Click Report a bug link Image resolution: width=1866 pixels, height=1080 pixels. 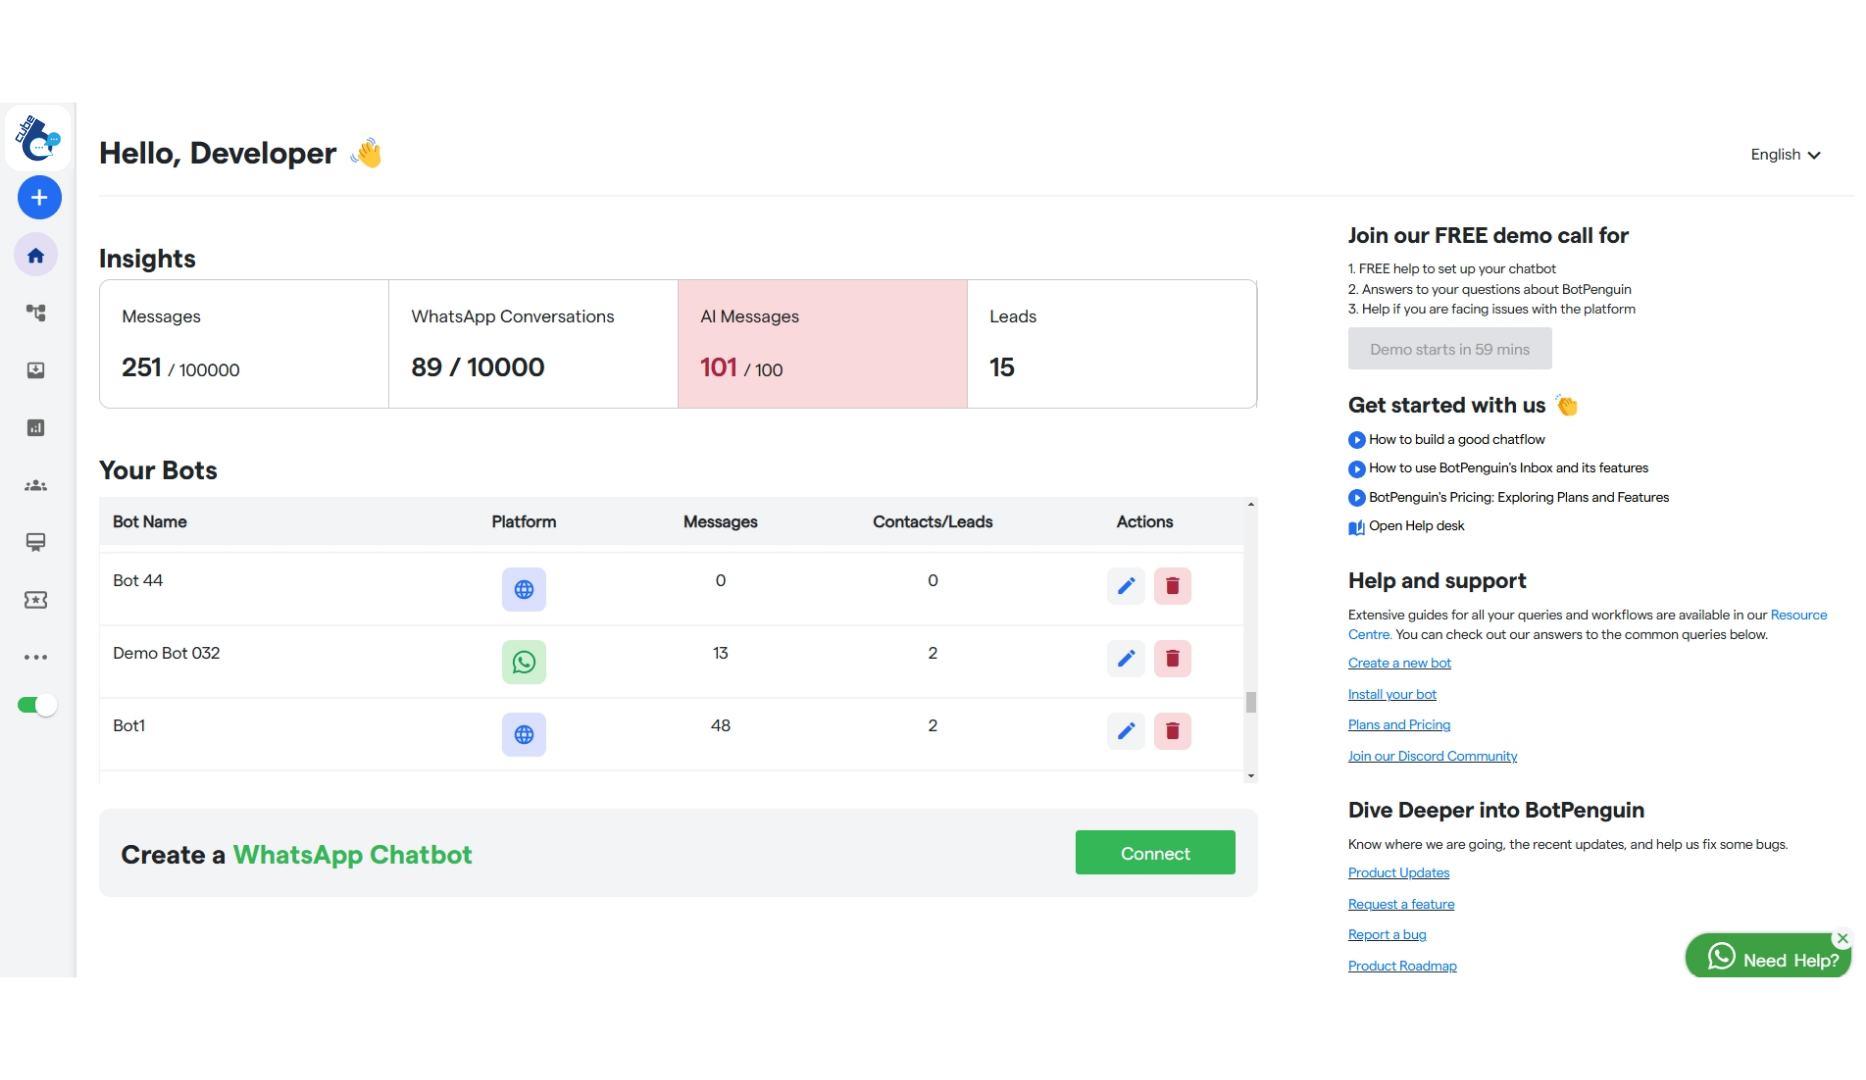coord(1387,936)
